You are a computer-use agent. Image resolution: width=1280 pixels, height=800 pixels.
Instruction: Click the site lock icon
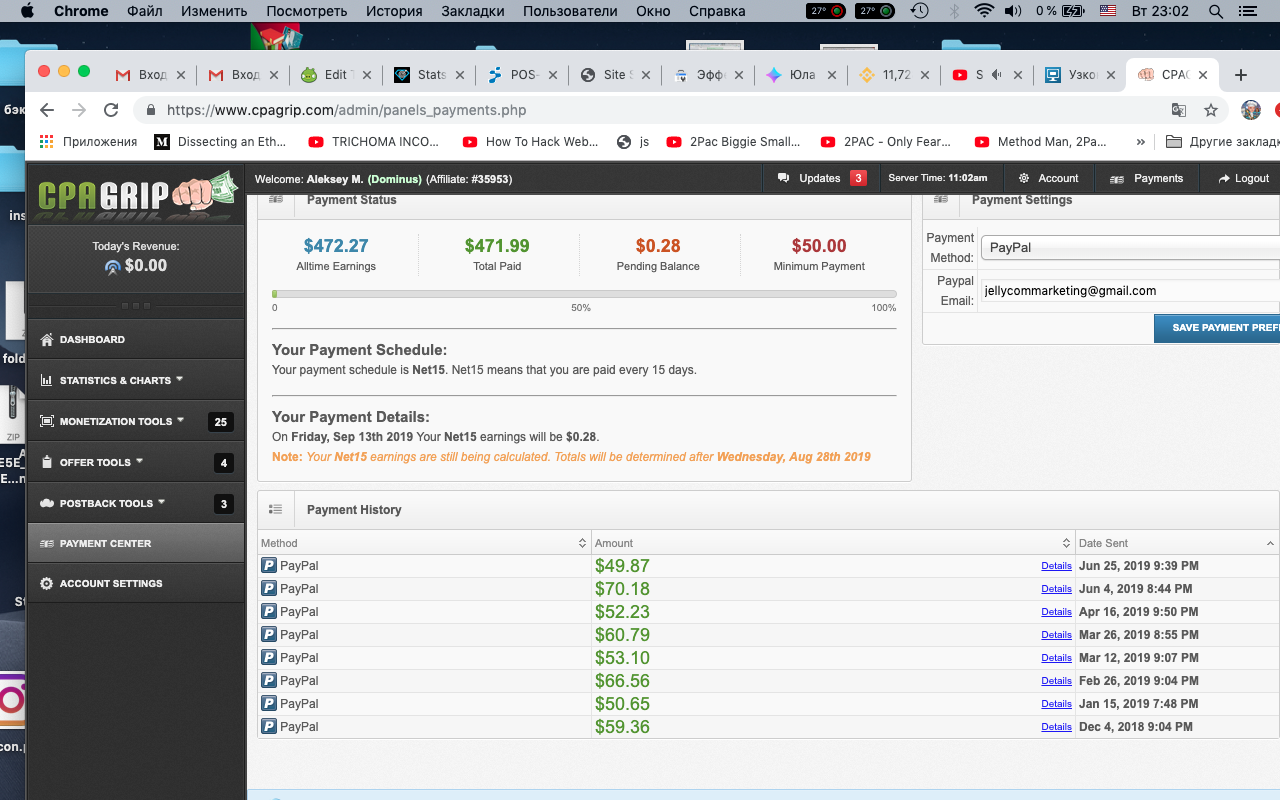click(x=151, y=110)
